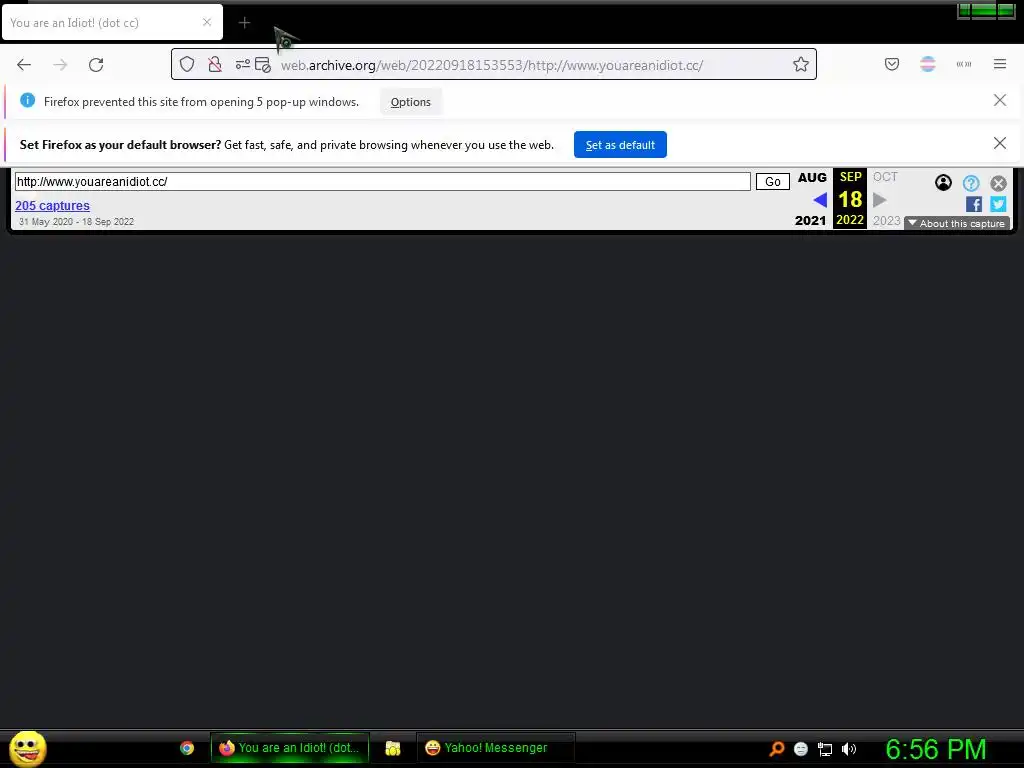Save page to Pocket

pos(891,64)
